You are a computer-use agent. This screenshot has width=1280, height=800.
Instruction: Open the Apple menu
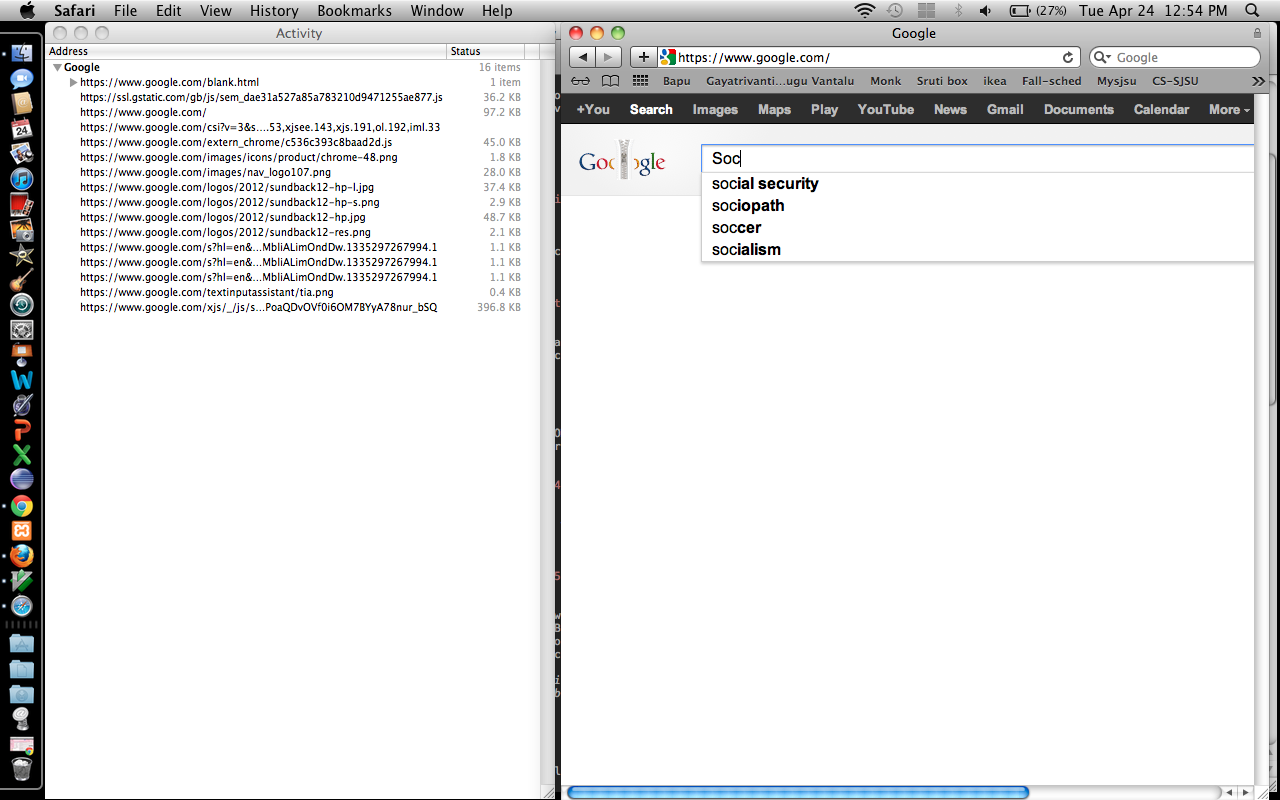click(27, 10)
